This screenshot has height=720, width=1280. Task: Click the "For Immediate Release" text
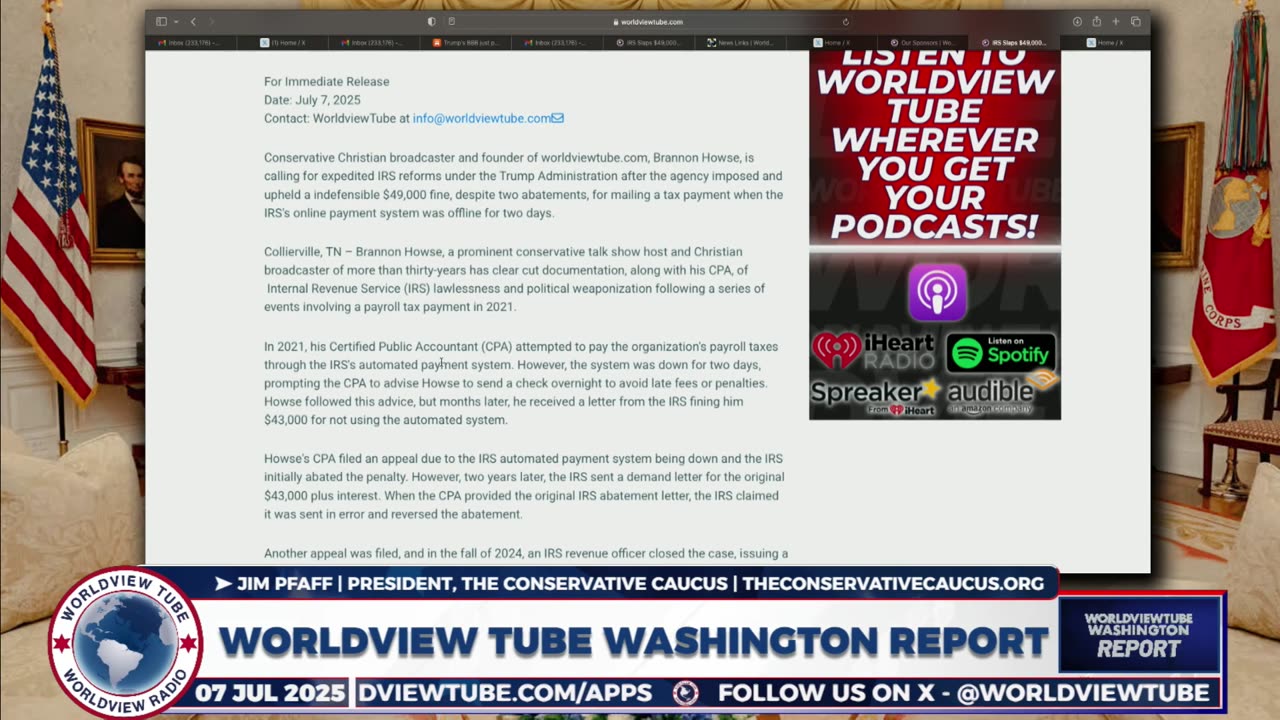327,81
